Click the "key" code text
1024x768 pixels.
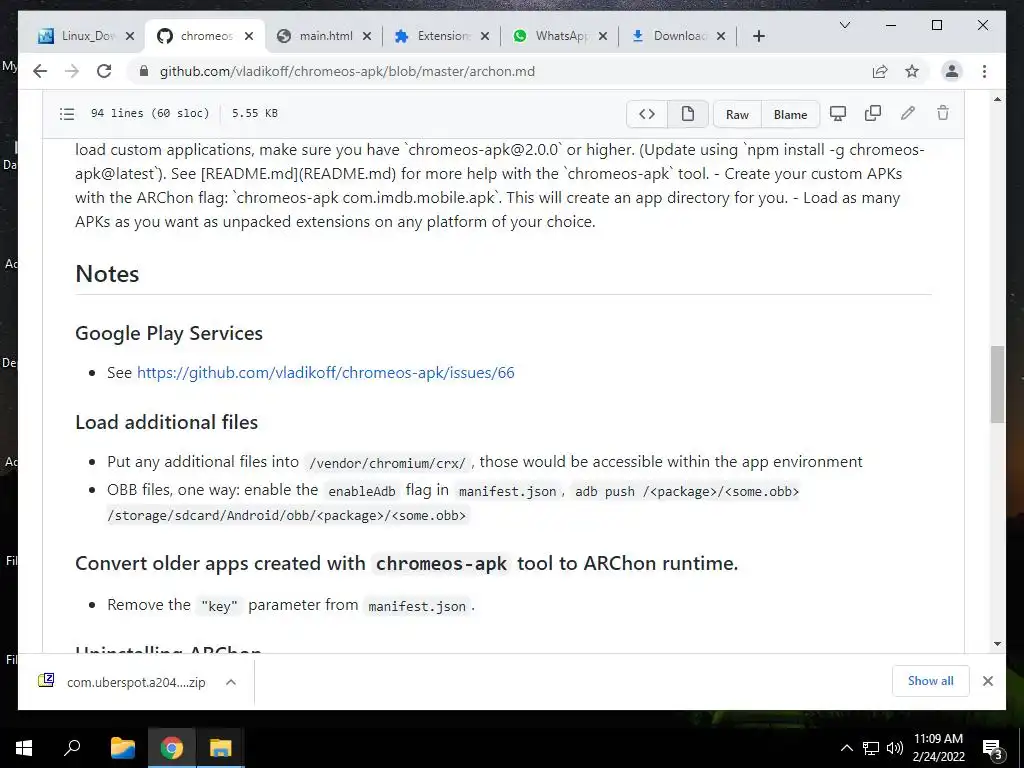click(x=219, y=606)
